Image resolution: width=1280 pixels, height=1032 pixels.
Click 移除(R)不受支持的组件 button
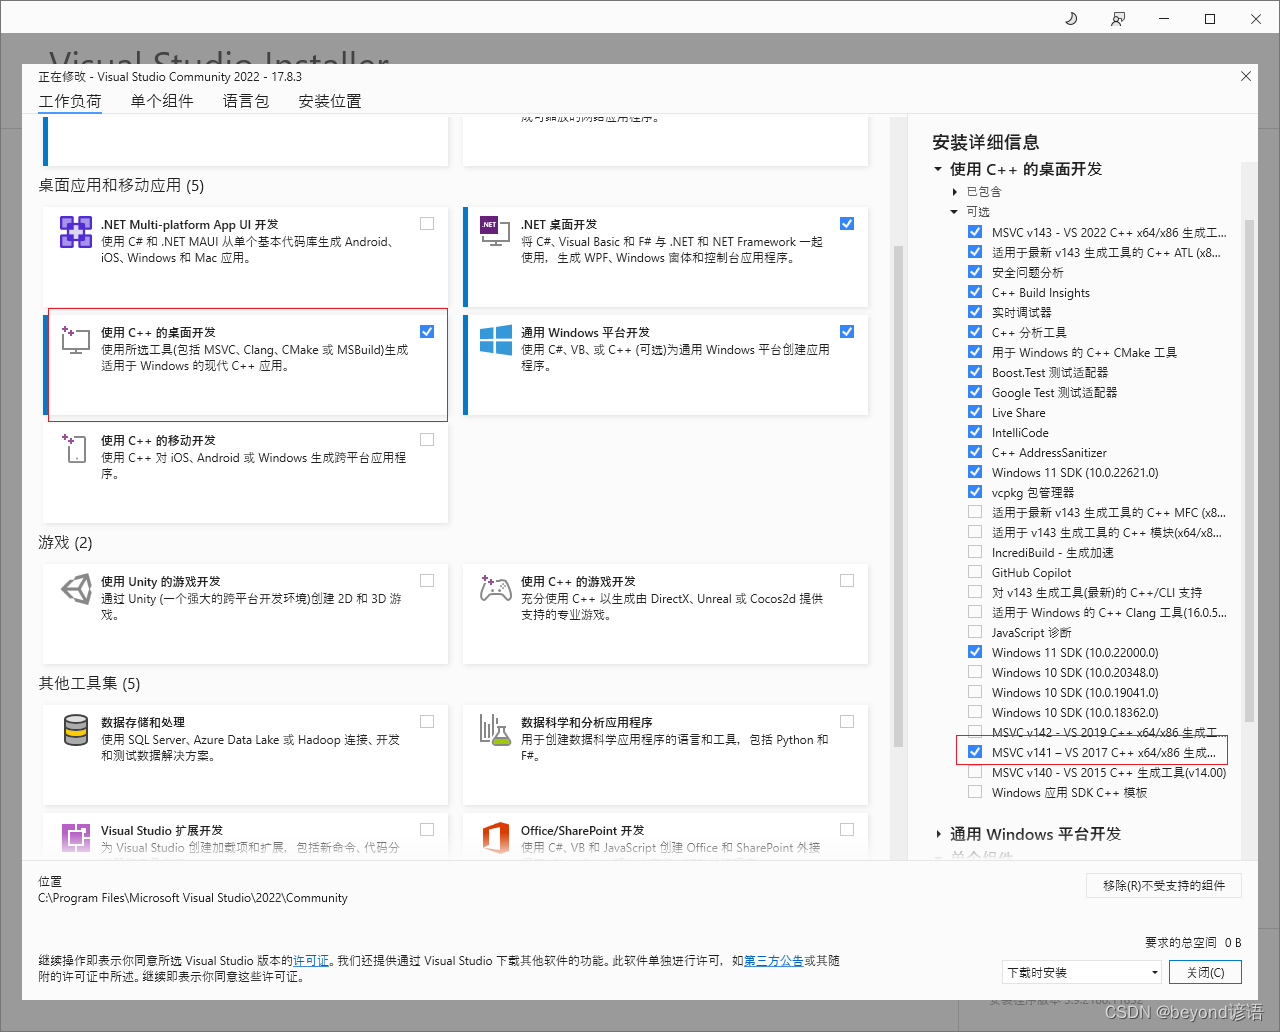1164,886
